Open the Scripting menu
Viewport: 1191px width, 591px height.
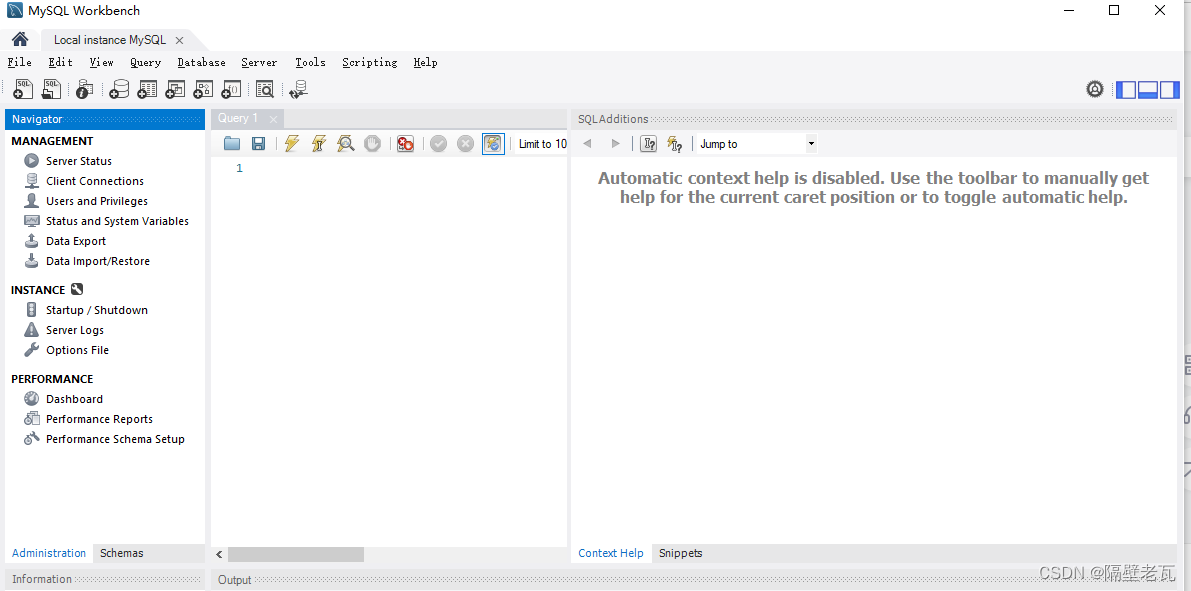[370, 62]
